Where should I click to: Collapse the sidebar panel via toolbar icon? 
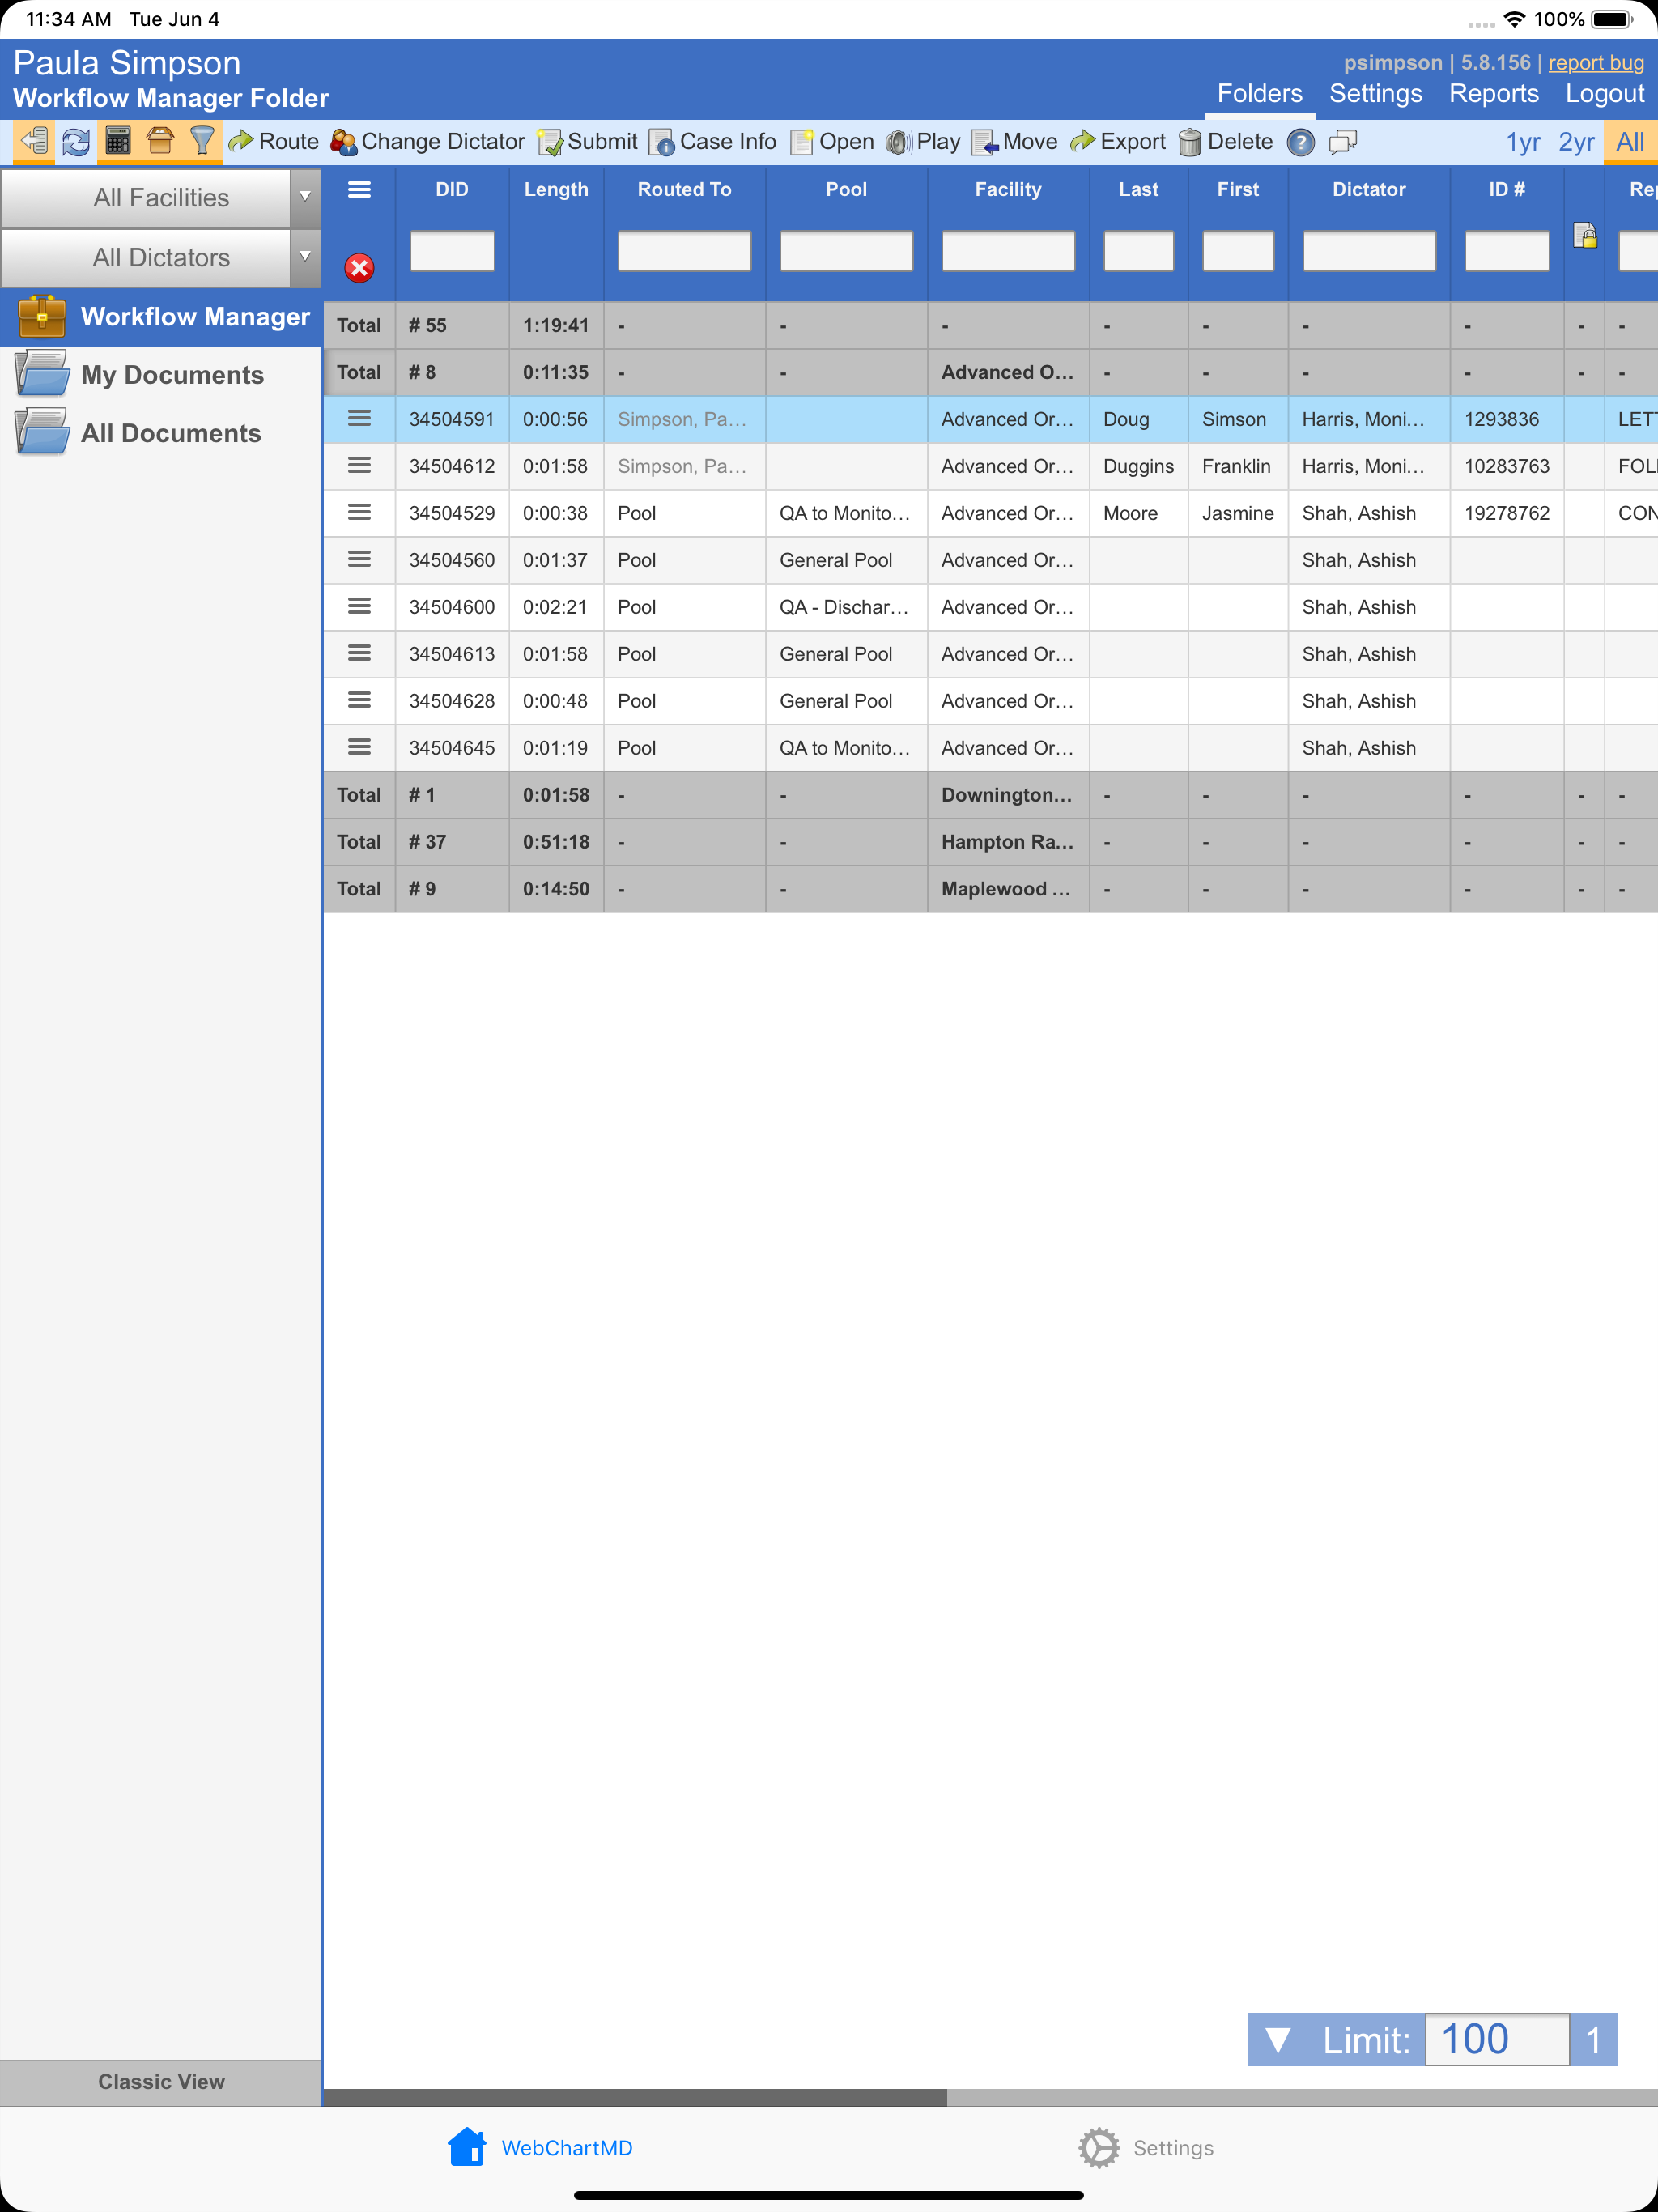tap(35, 141)
